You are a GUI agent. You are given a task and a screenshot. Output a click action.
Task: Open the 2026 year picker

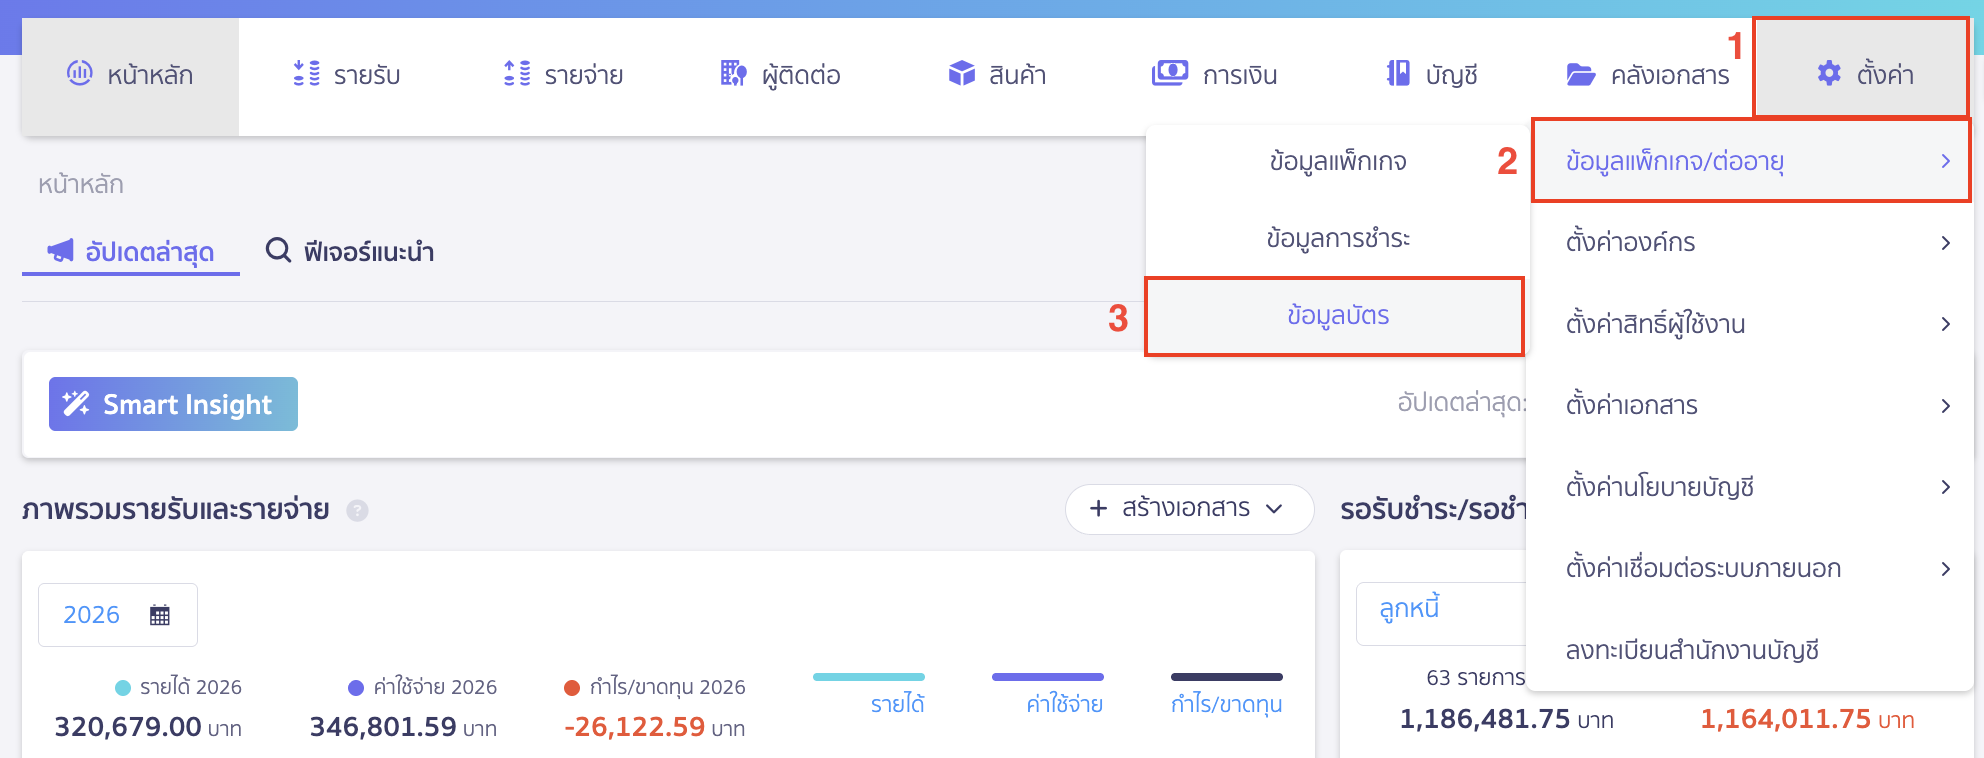[x=118, y=615]
